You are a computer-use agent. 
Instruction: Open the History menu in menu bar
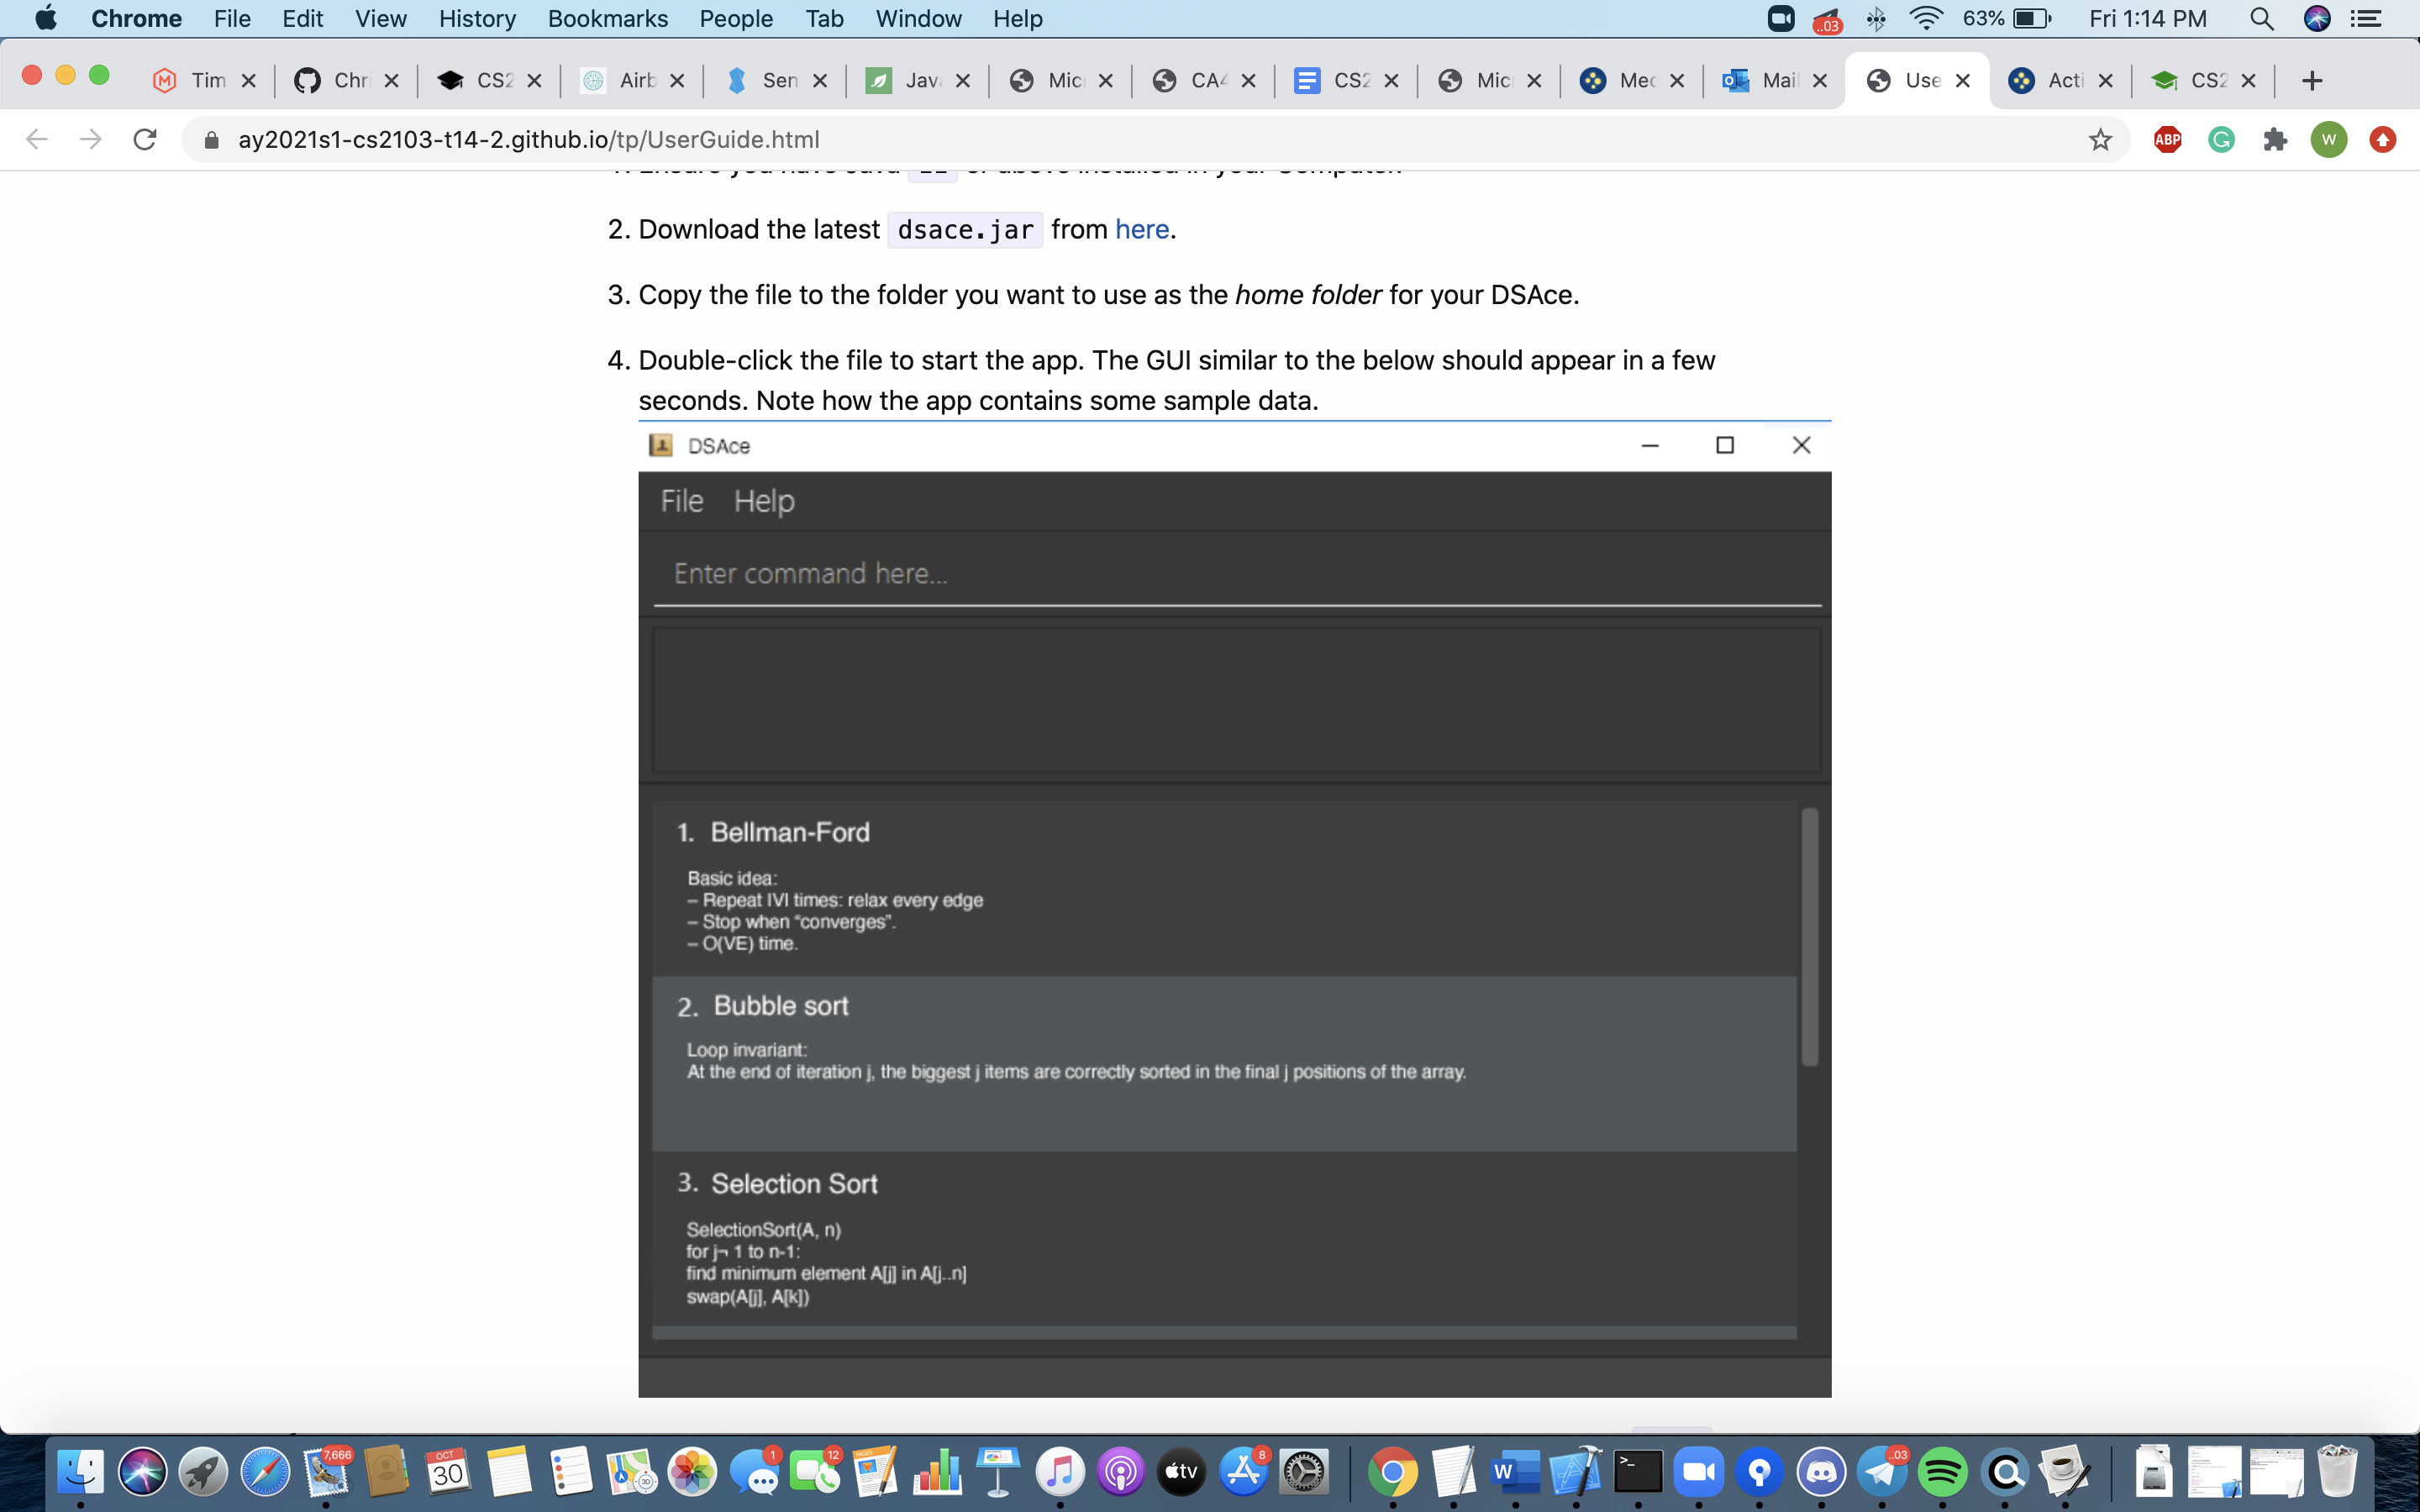[477, 18]
